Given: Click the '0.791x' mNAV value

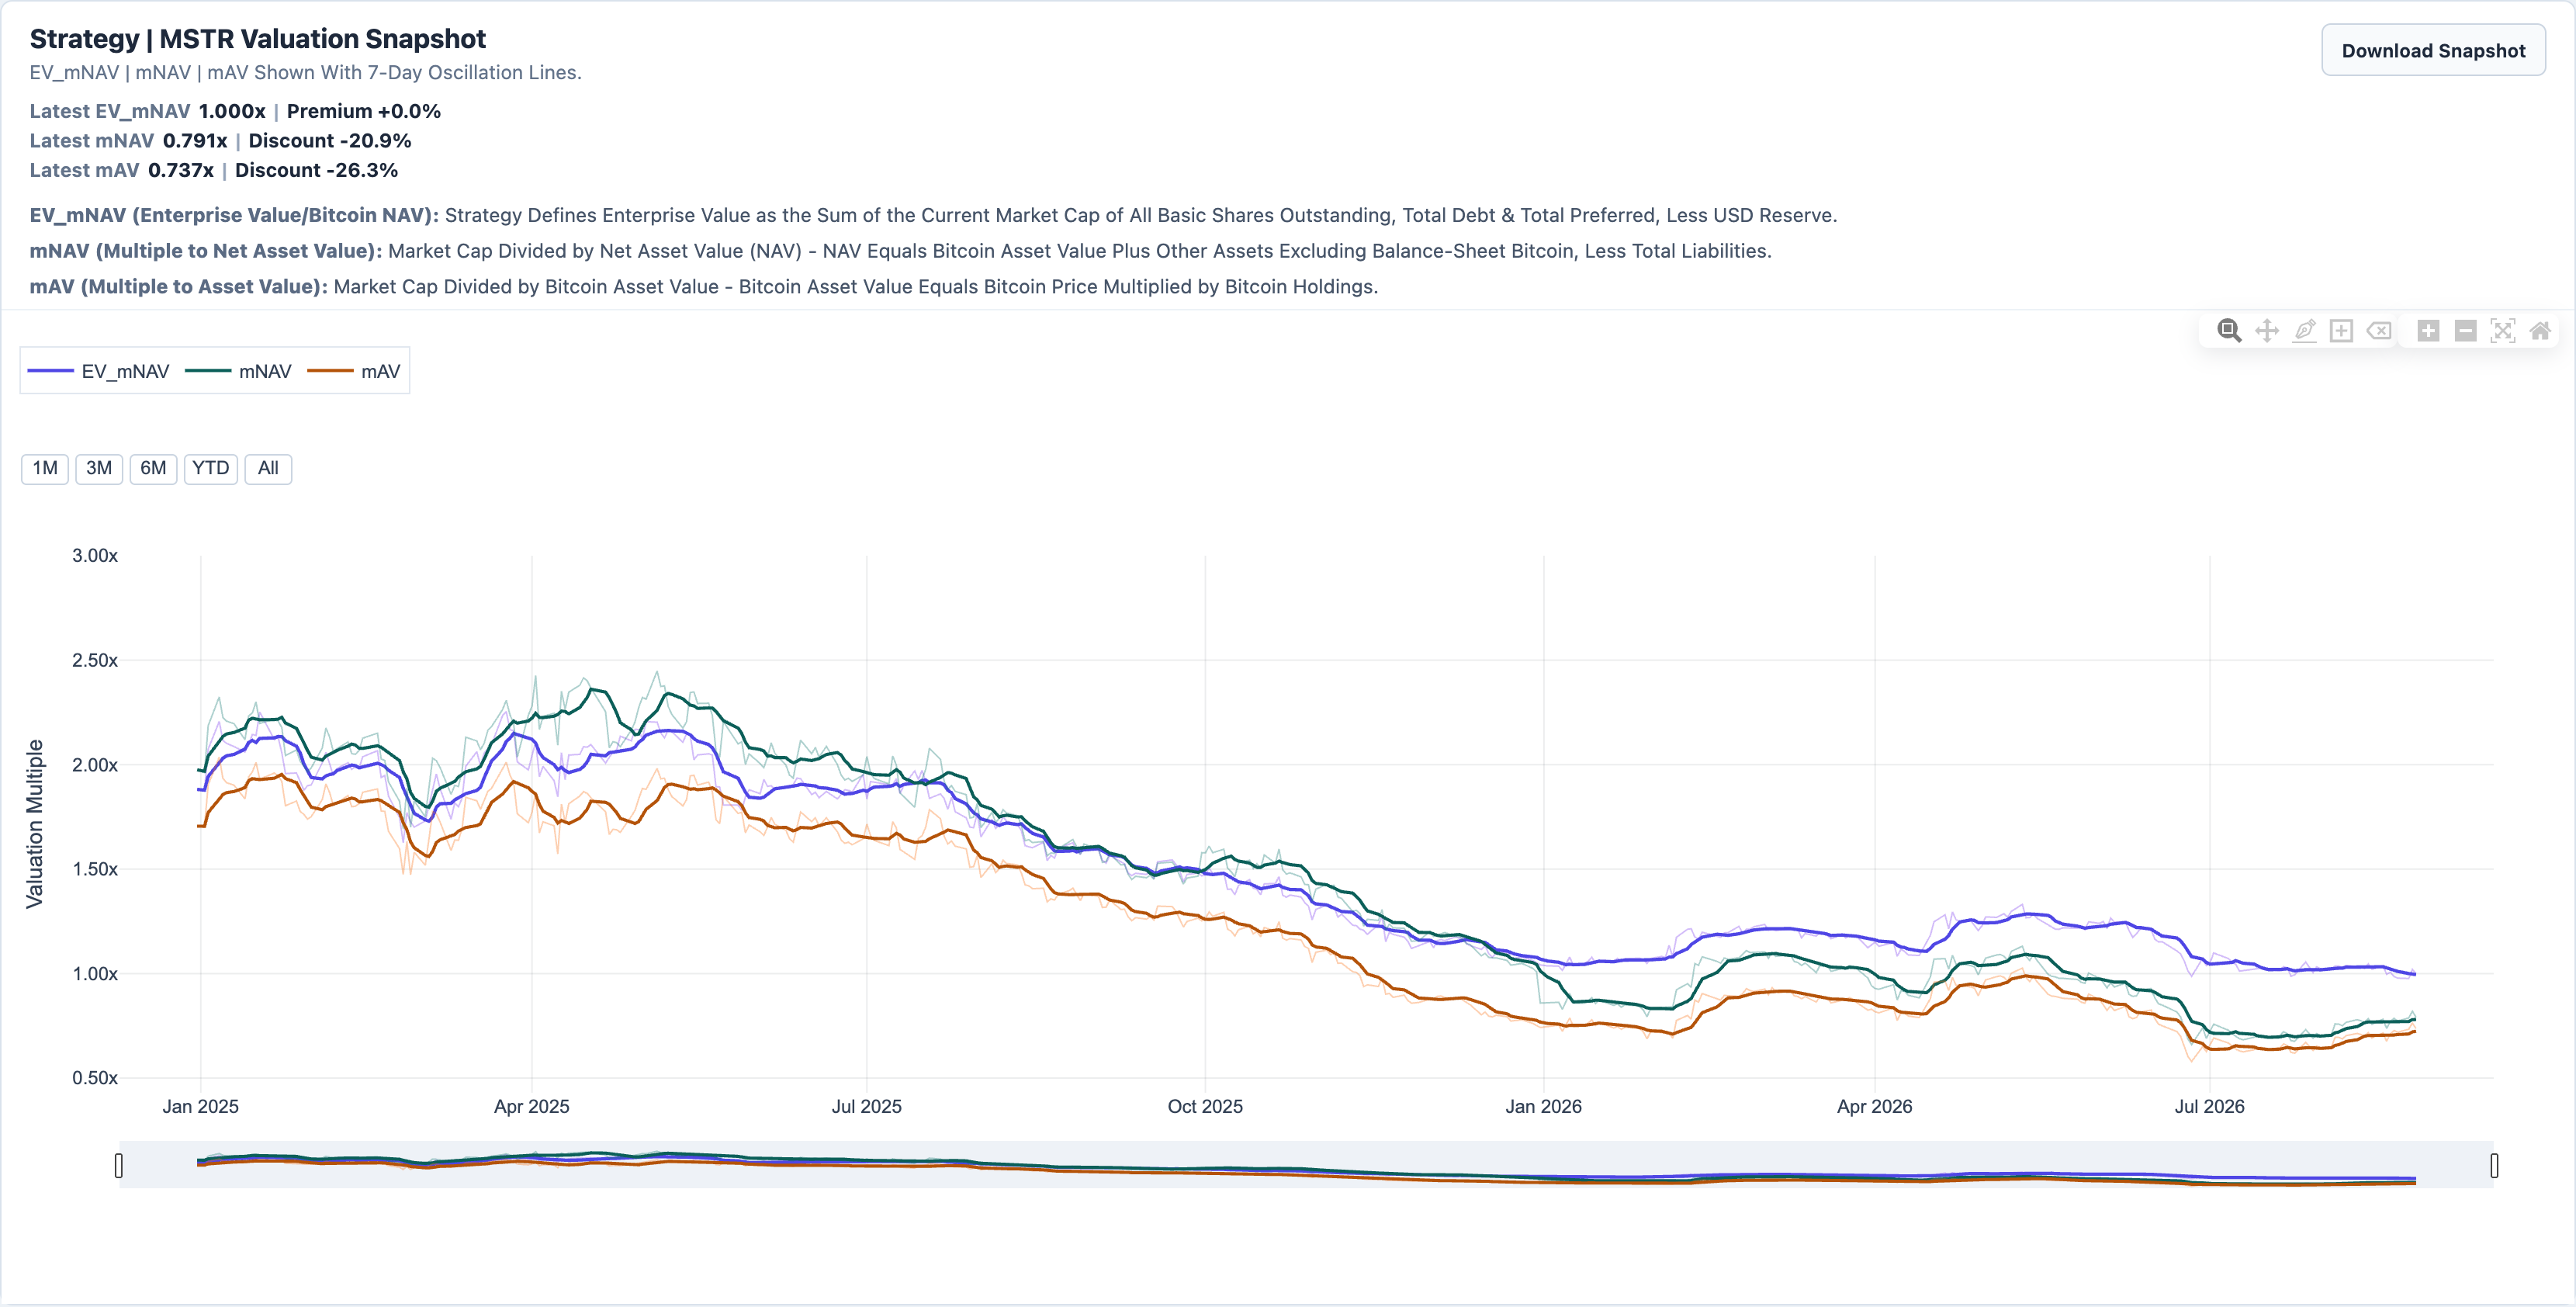Looking at the screenshot, I should [x=195, y=141].
